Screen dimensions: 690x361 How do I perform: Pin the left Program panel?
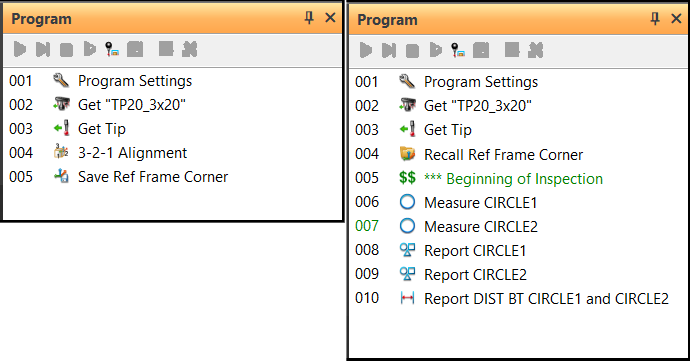click(x=309, y=18)
